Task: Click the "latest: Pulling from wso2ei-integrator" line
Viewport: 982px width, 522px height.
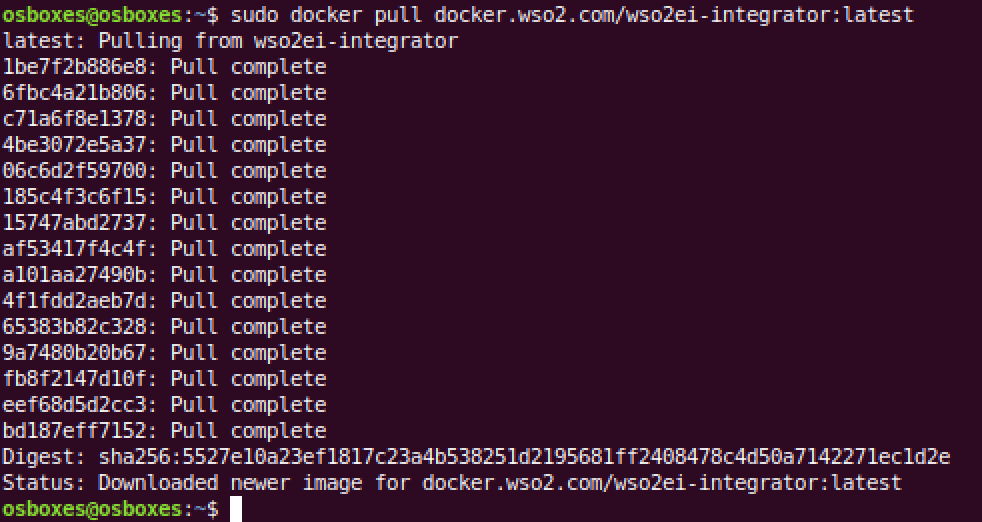Action: pos(231,41)
